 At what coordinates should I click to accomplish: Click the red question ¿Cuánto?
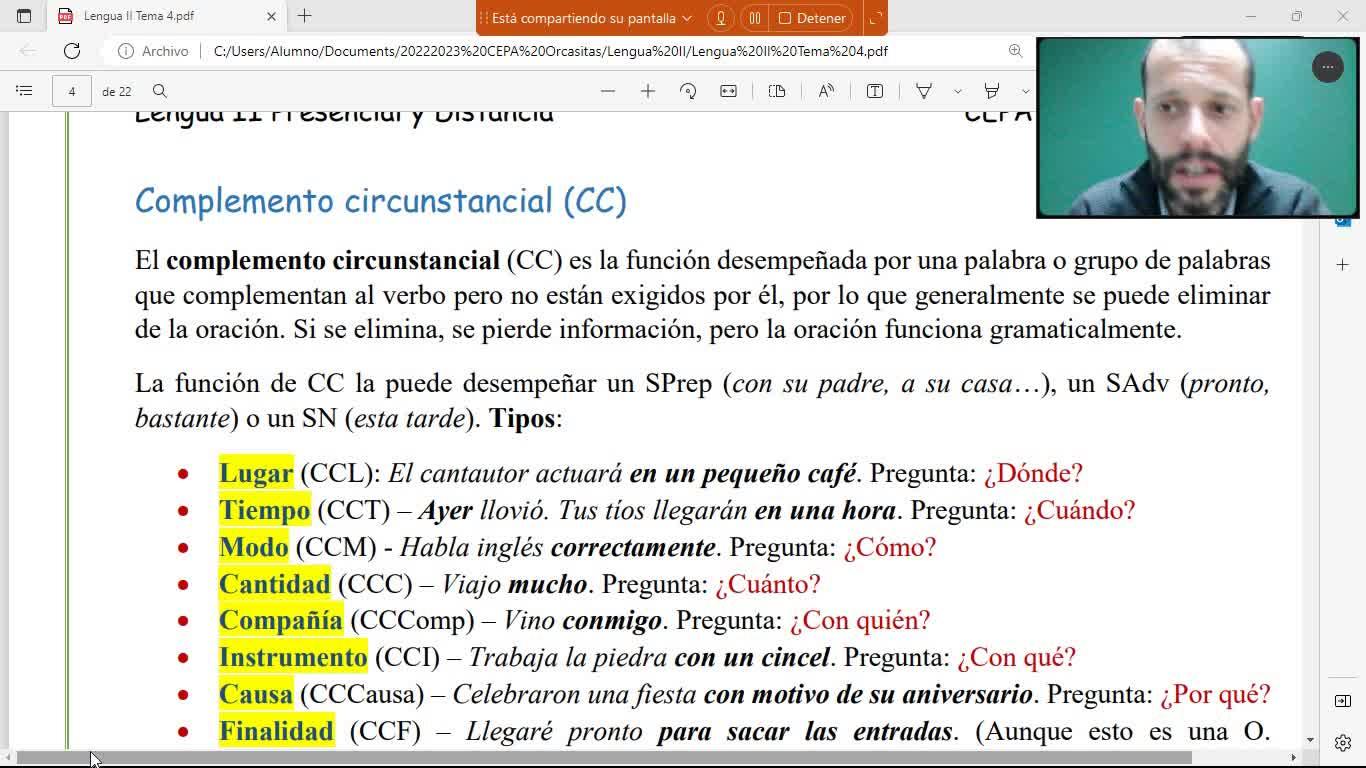point(768,584)
